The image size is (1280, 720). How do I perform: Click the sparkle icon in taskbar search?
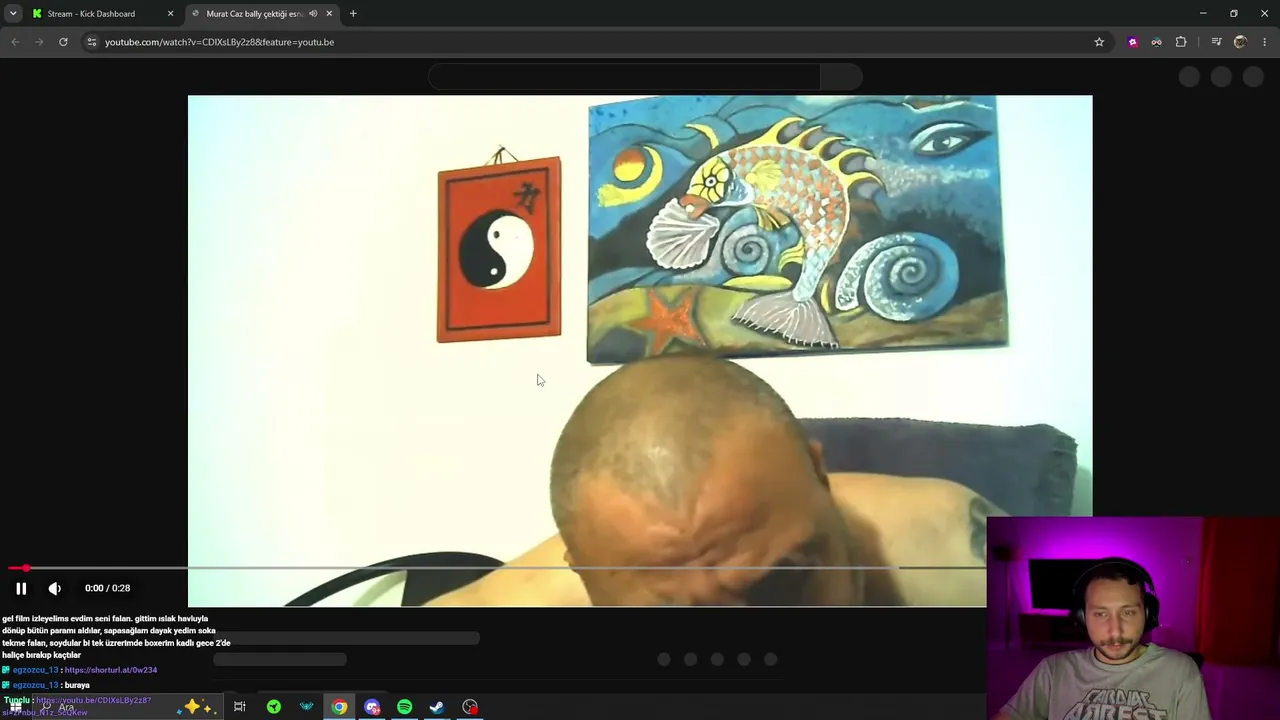click(195, 707)
